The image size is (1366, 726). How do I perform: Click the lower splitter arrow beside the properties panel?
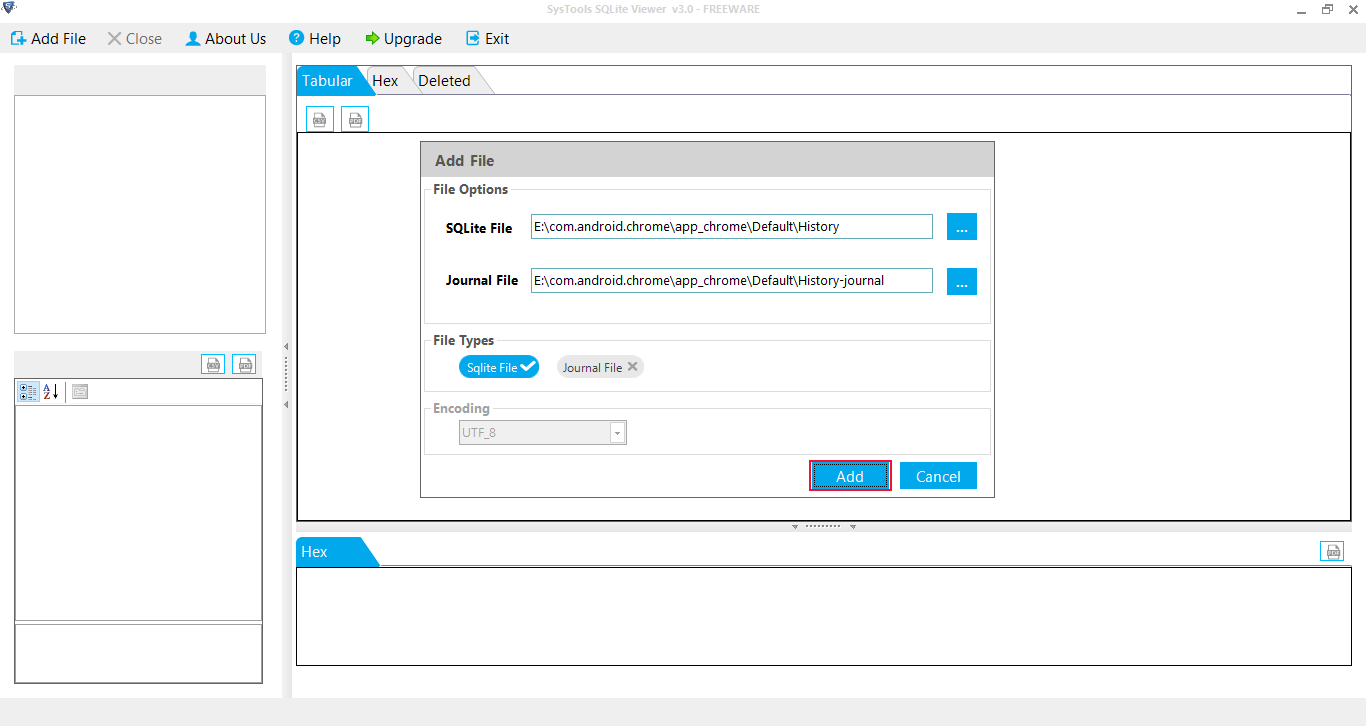pyautogui.click(x=286, y=405)
